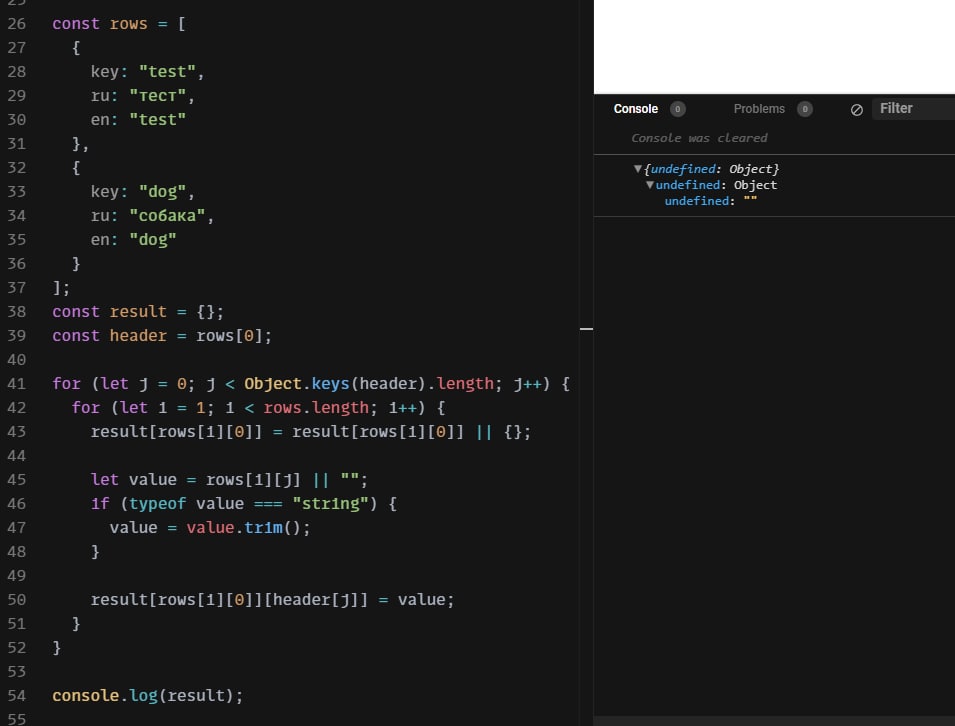
Task: Click the 'en: "test"' line
Action: tap(138, 120)
